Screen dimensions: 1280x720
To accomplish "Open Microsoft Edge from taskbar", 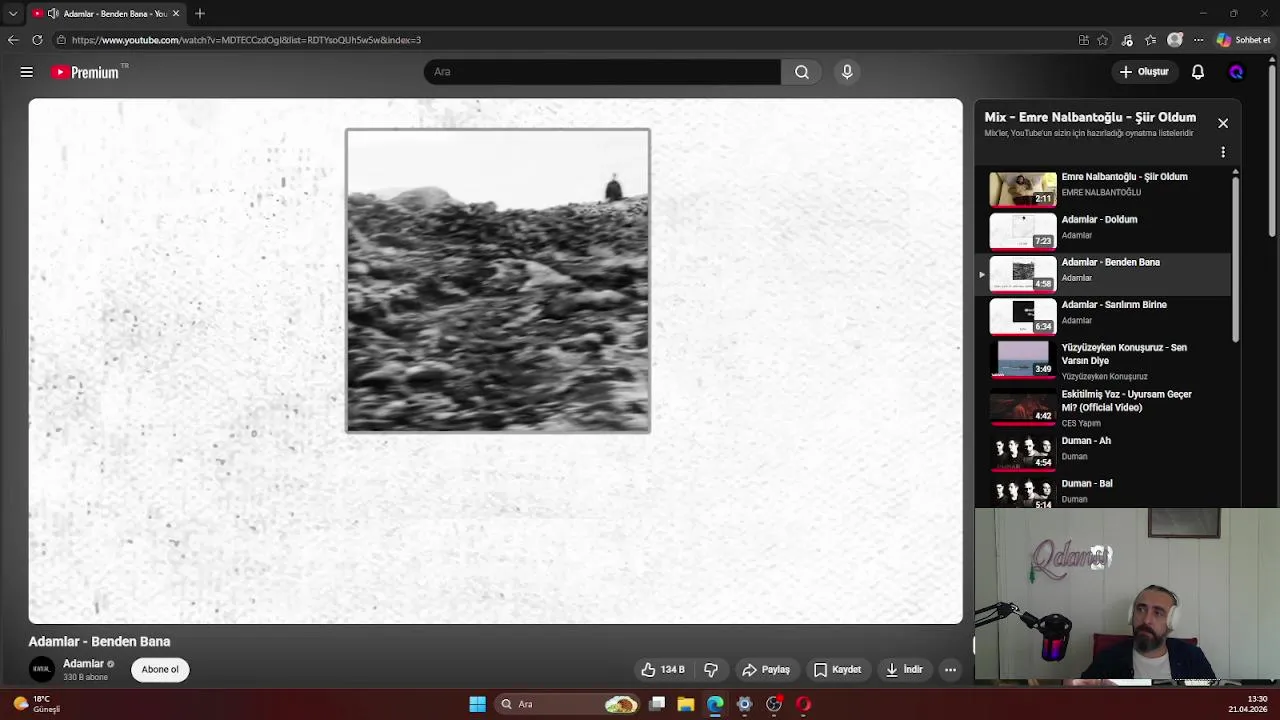I will [x=715, y=704].
